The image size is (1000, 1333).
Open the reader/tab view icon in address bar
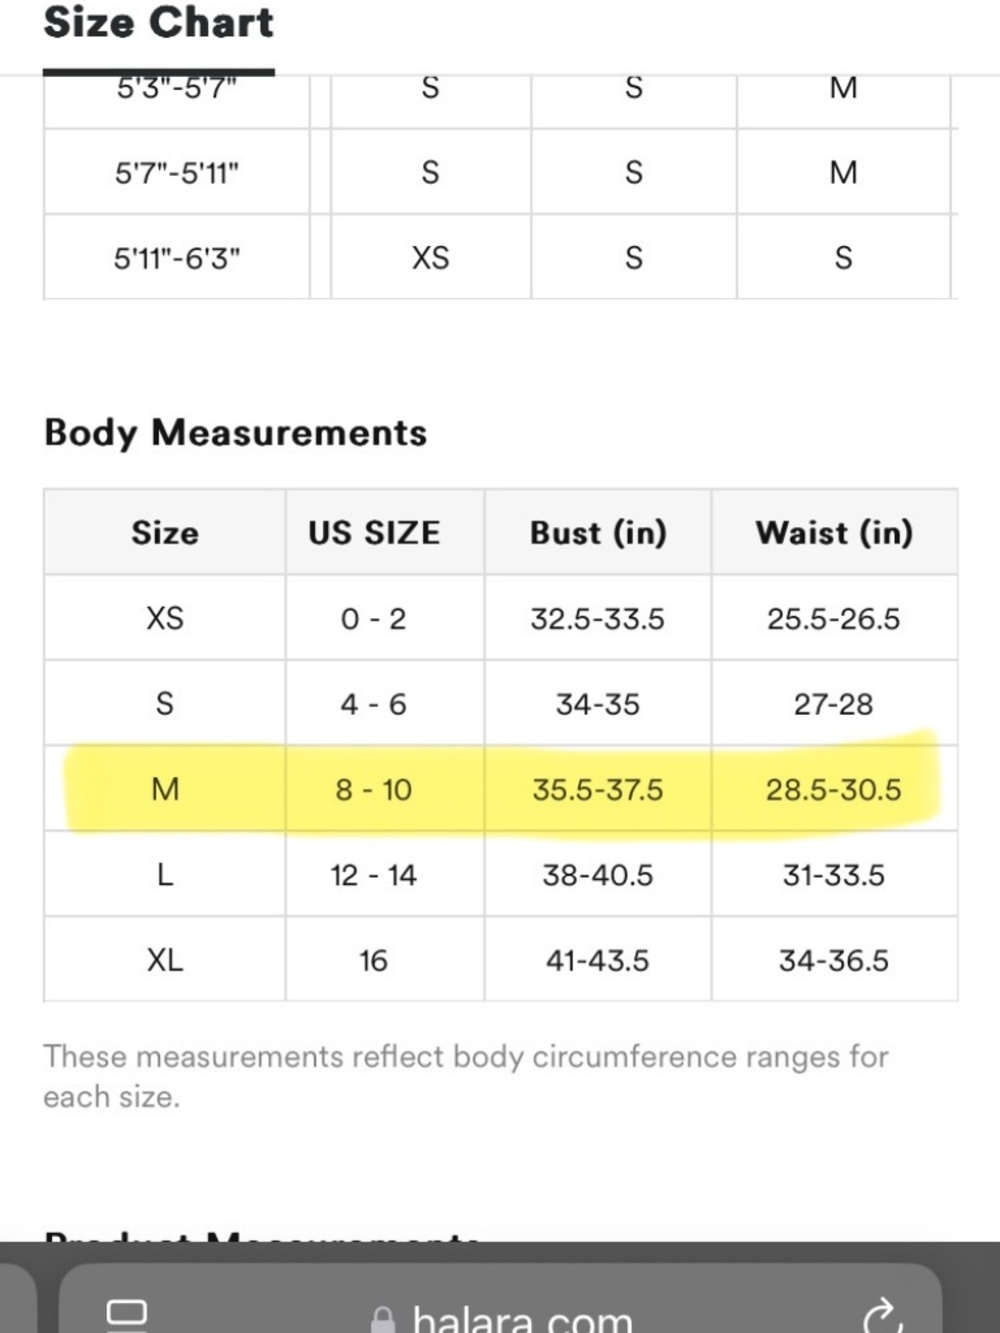[x=127, y=1315]
